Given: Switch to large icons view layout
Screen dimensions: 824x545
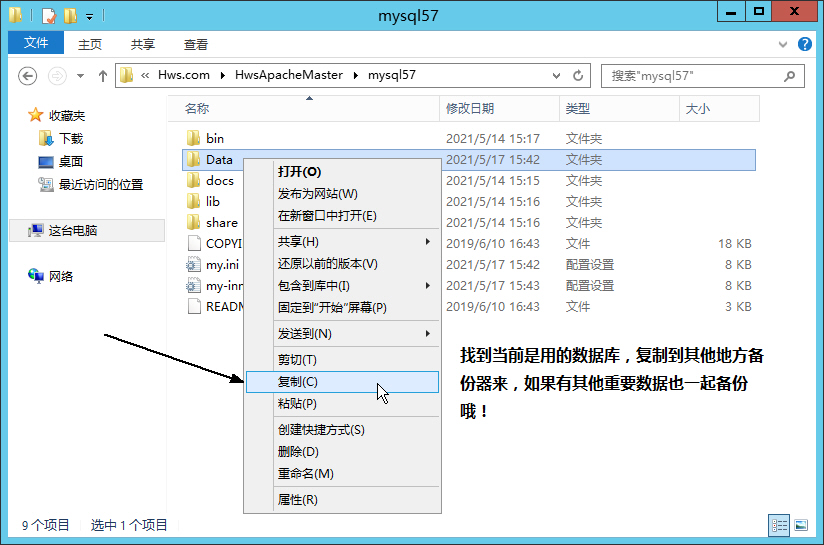Looking at the screenshot, I should click(x=800, y=525).
